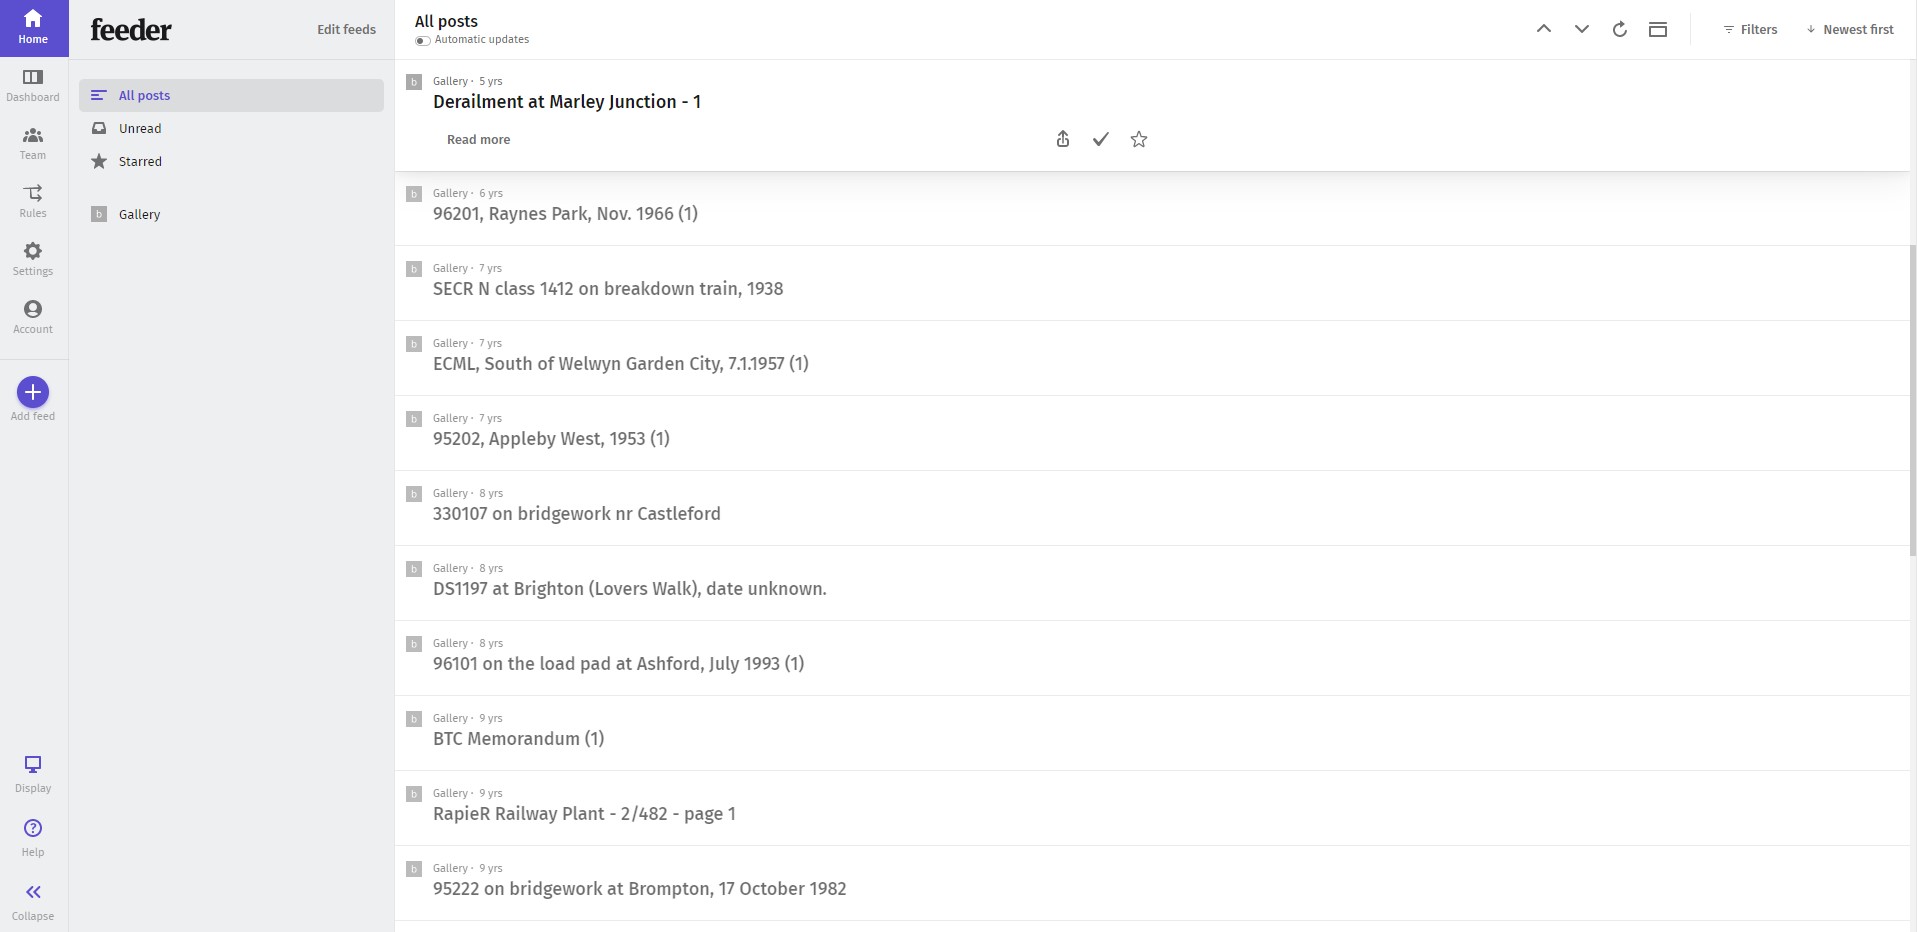Image resolution: width=1917 pixels, height=932 pixels.
Task: Click the Add feed plus button
Action: pos(33,392)
